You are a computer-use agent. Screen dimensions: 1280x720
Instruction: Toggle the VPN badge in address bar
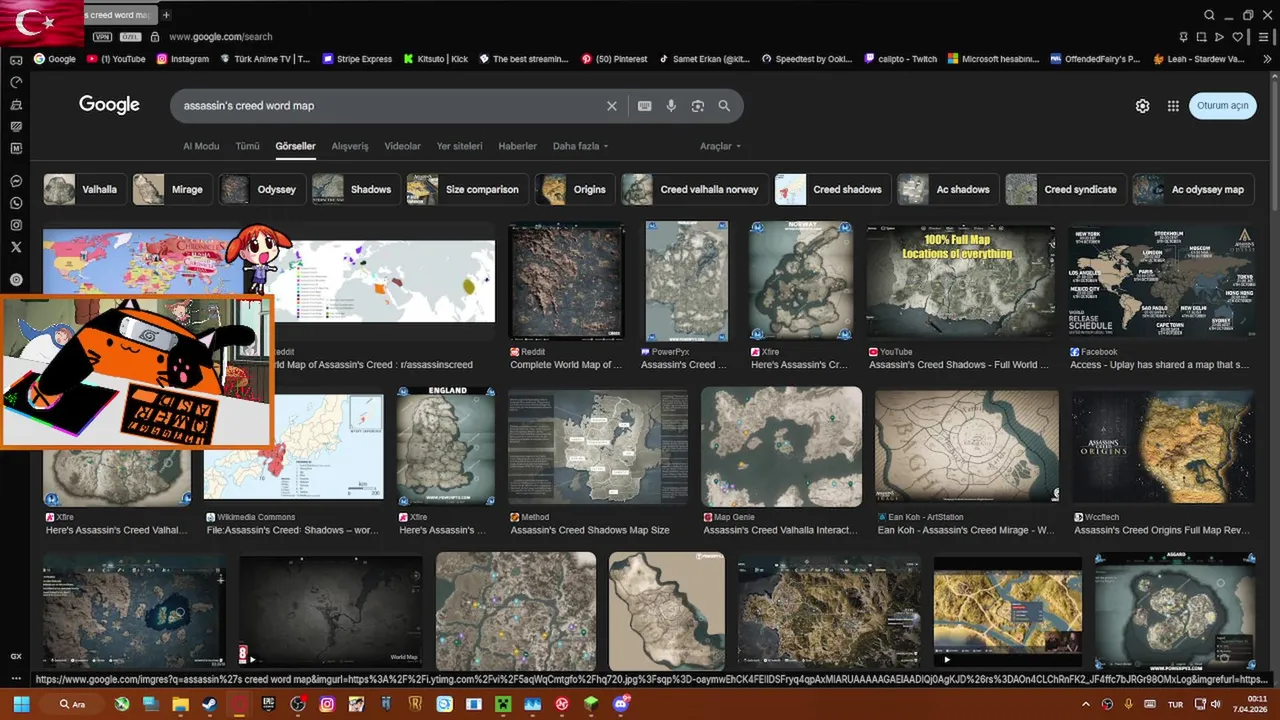click(x=102, y=37)
